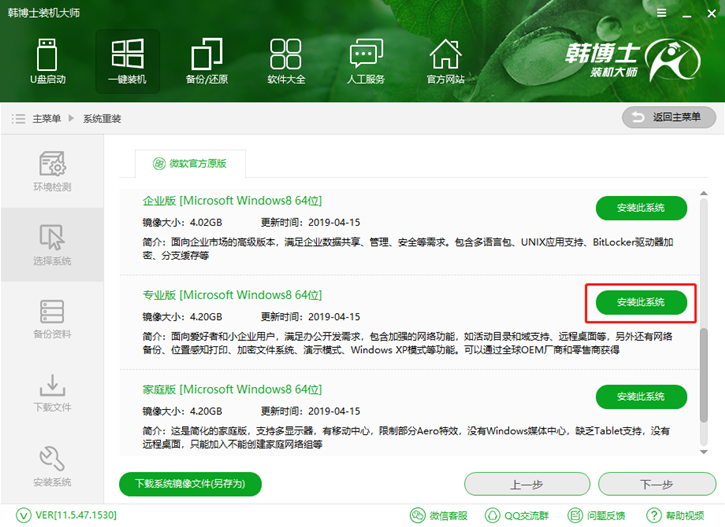Open the 安装系统 sidebar step

click(52, 466)
